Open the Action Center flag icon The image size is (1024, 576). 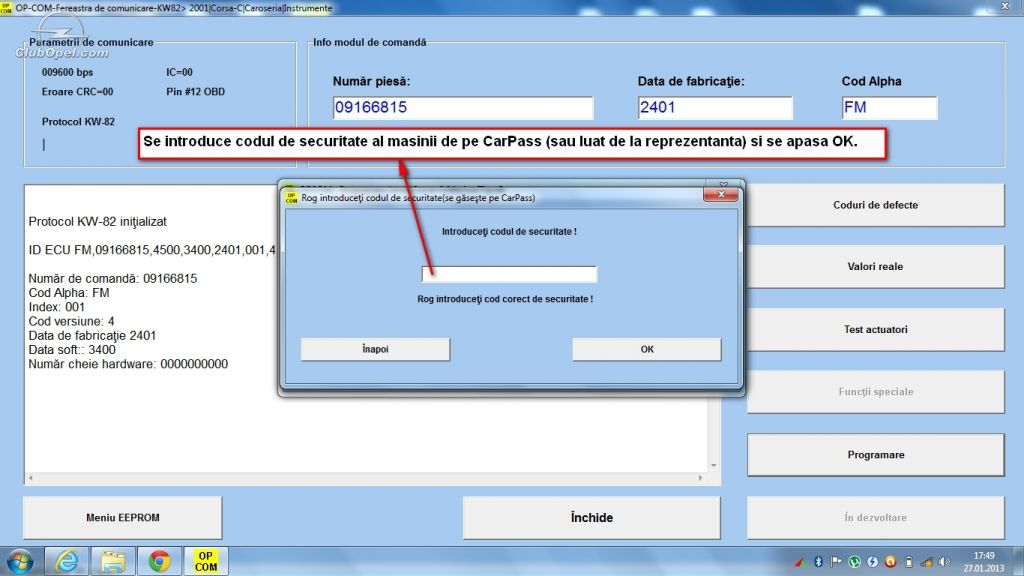pos(836,562)
